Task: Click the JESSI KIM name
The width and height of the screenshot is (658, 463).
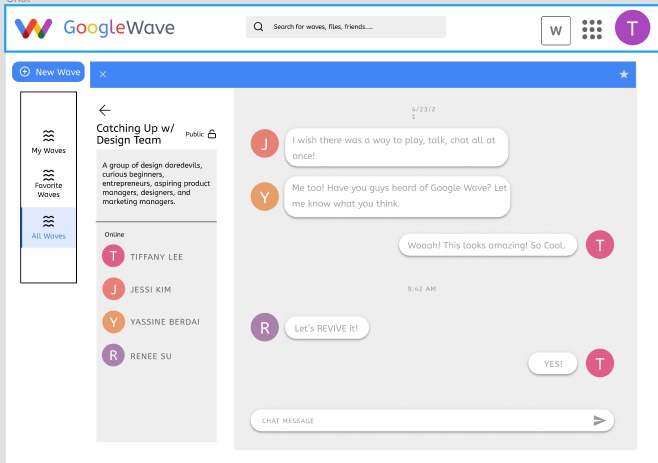Action: pyautogui.click(x=151, y=290)
